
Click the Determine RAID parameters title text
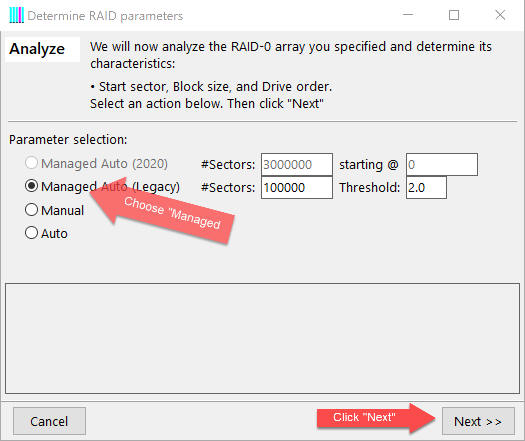(105, 16)
